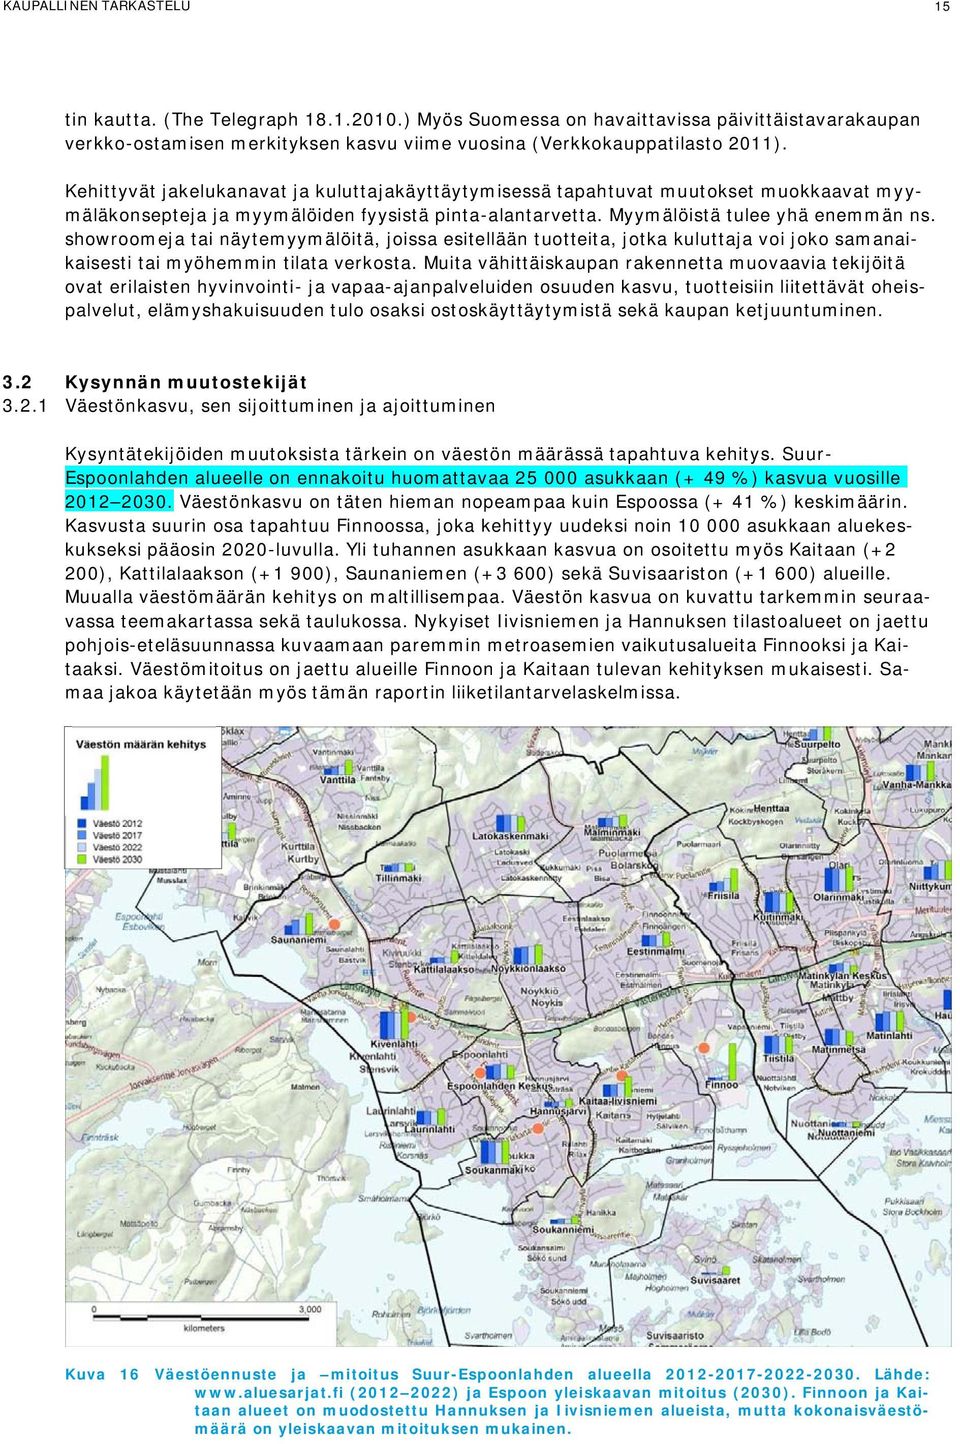
Task: Click the Niittykumpu map label
Action: [x=929, y=887]
